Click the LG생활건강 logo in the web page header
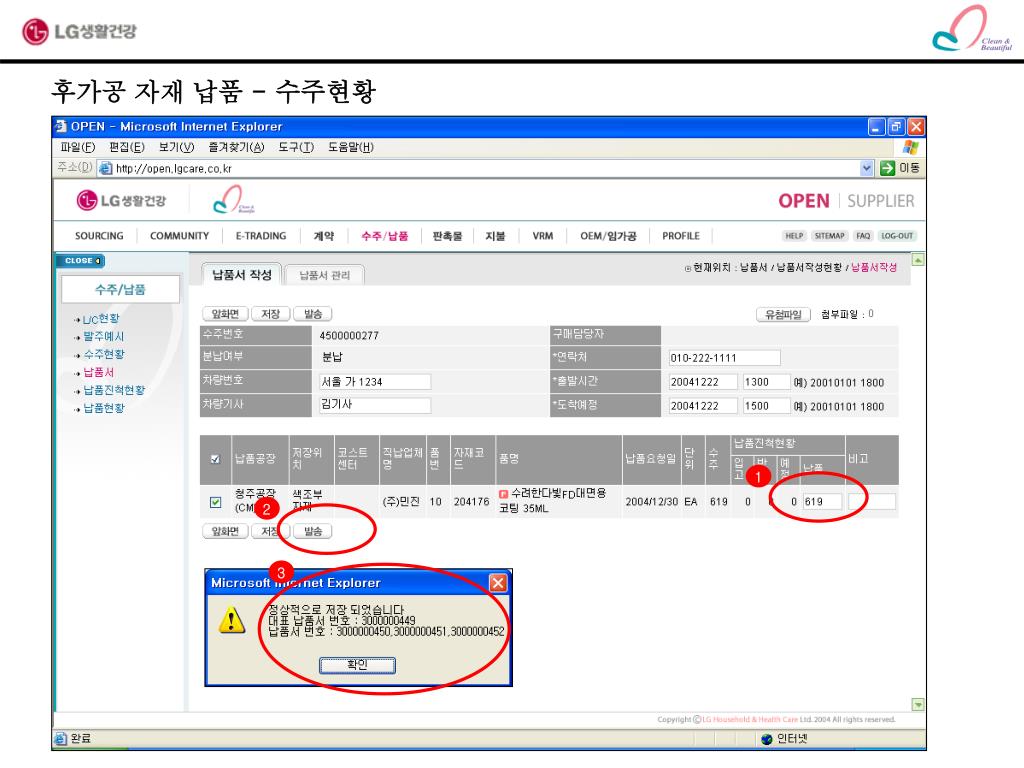 coord(121,200)
